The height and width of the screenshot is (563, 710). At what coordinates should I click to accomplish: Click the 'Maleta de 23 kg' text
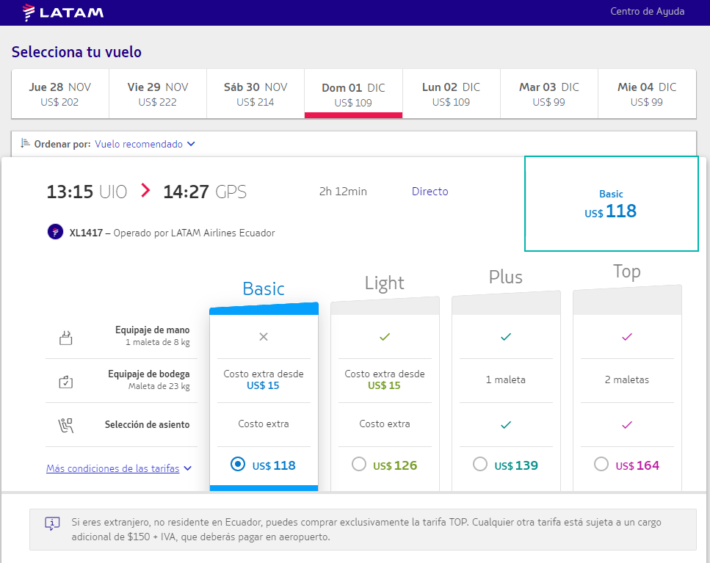pos(159,386)
